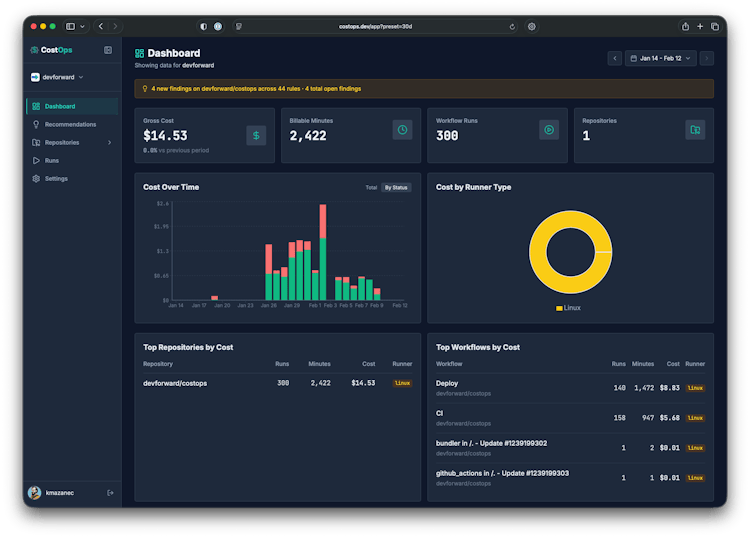Viewport: 750px width, 538px height.
Task: Click the Gross Cost dollar icon
Action: (x=256, y=135)
